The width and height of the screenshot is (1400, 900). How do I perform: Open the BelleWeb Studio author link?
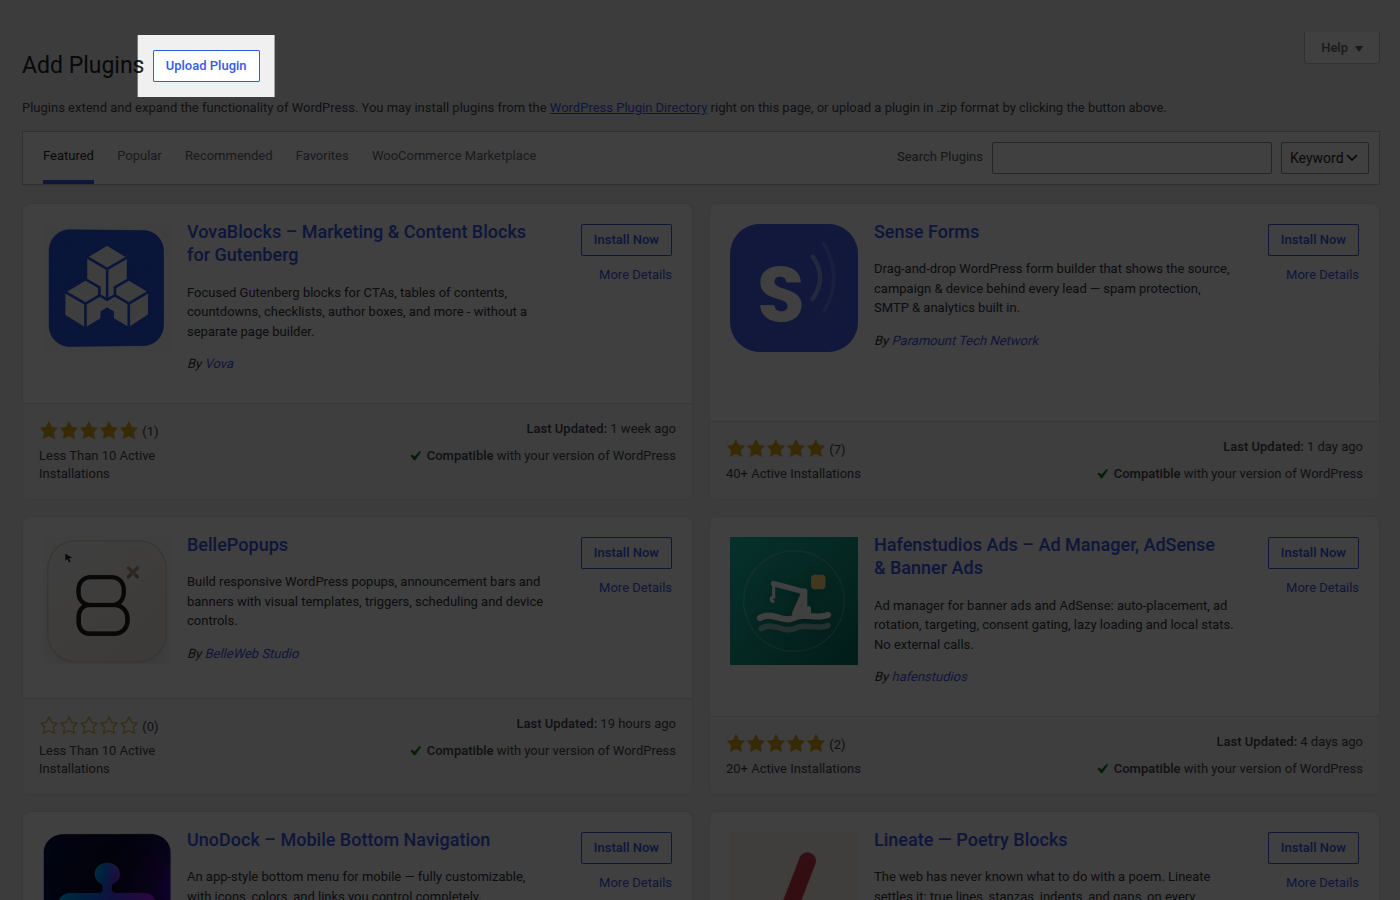pos(252,654)
